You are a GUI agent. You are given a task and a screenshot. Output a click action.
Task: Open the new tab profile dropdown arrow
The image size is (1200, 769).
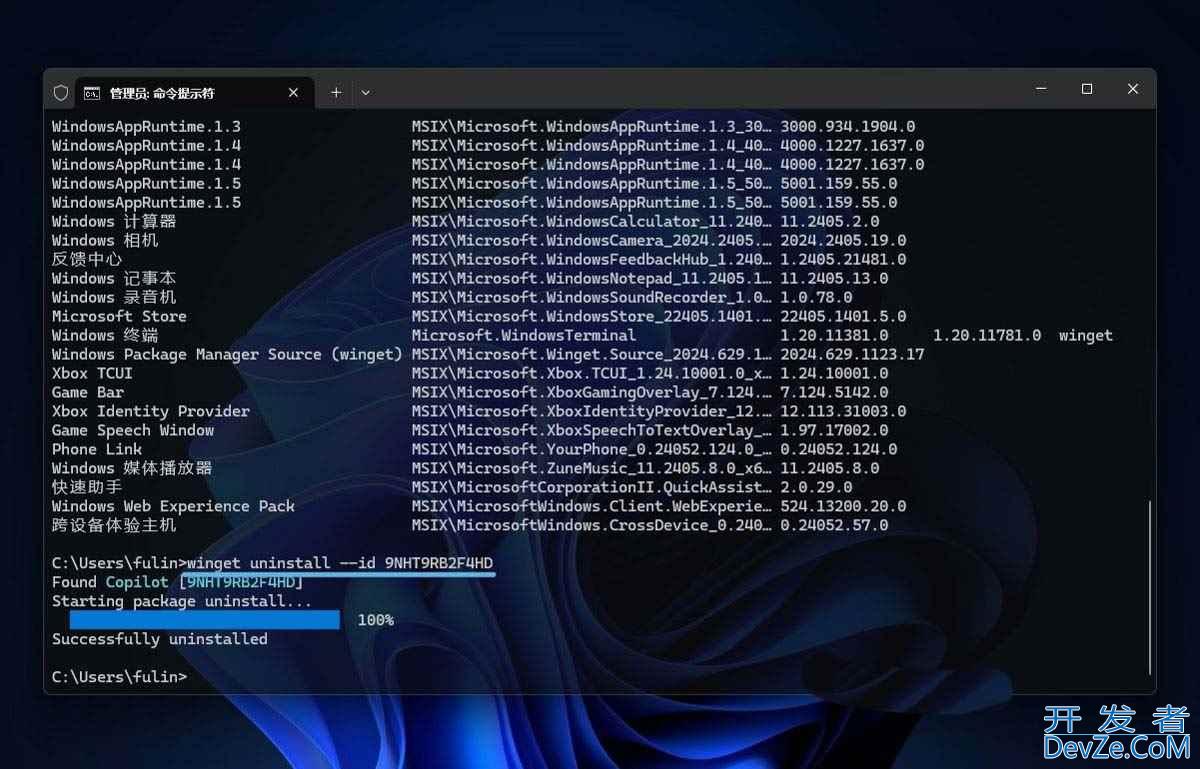pos(365,92)
